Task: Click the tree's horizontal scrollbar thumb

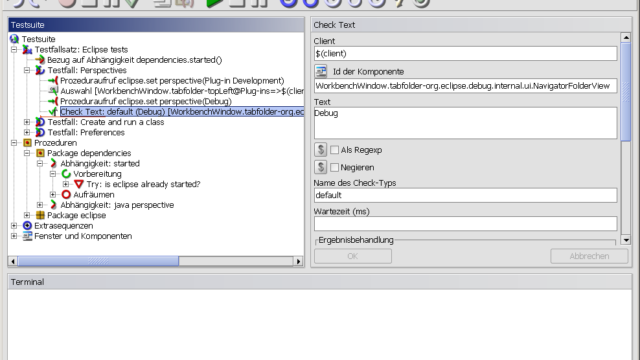Action: point(98,261)
